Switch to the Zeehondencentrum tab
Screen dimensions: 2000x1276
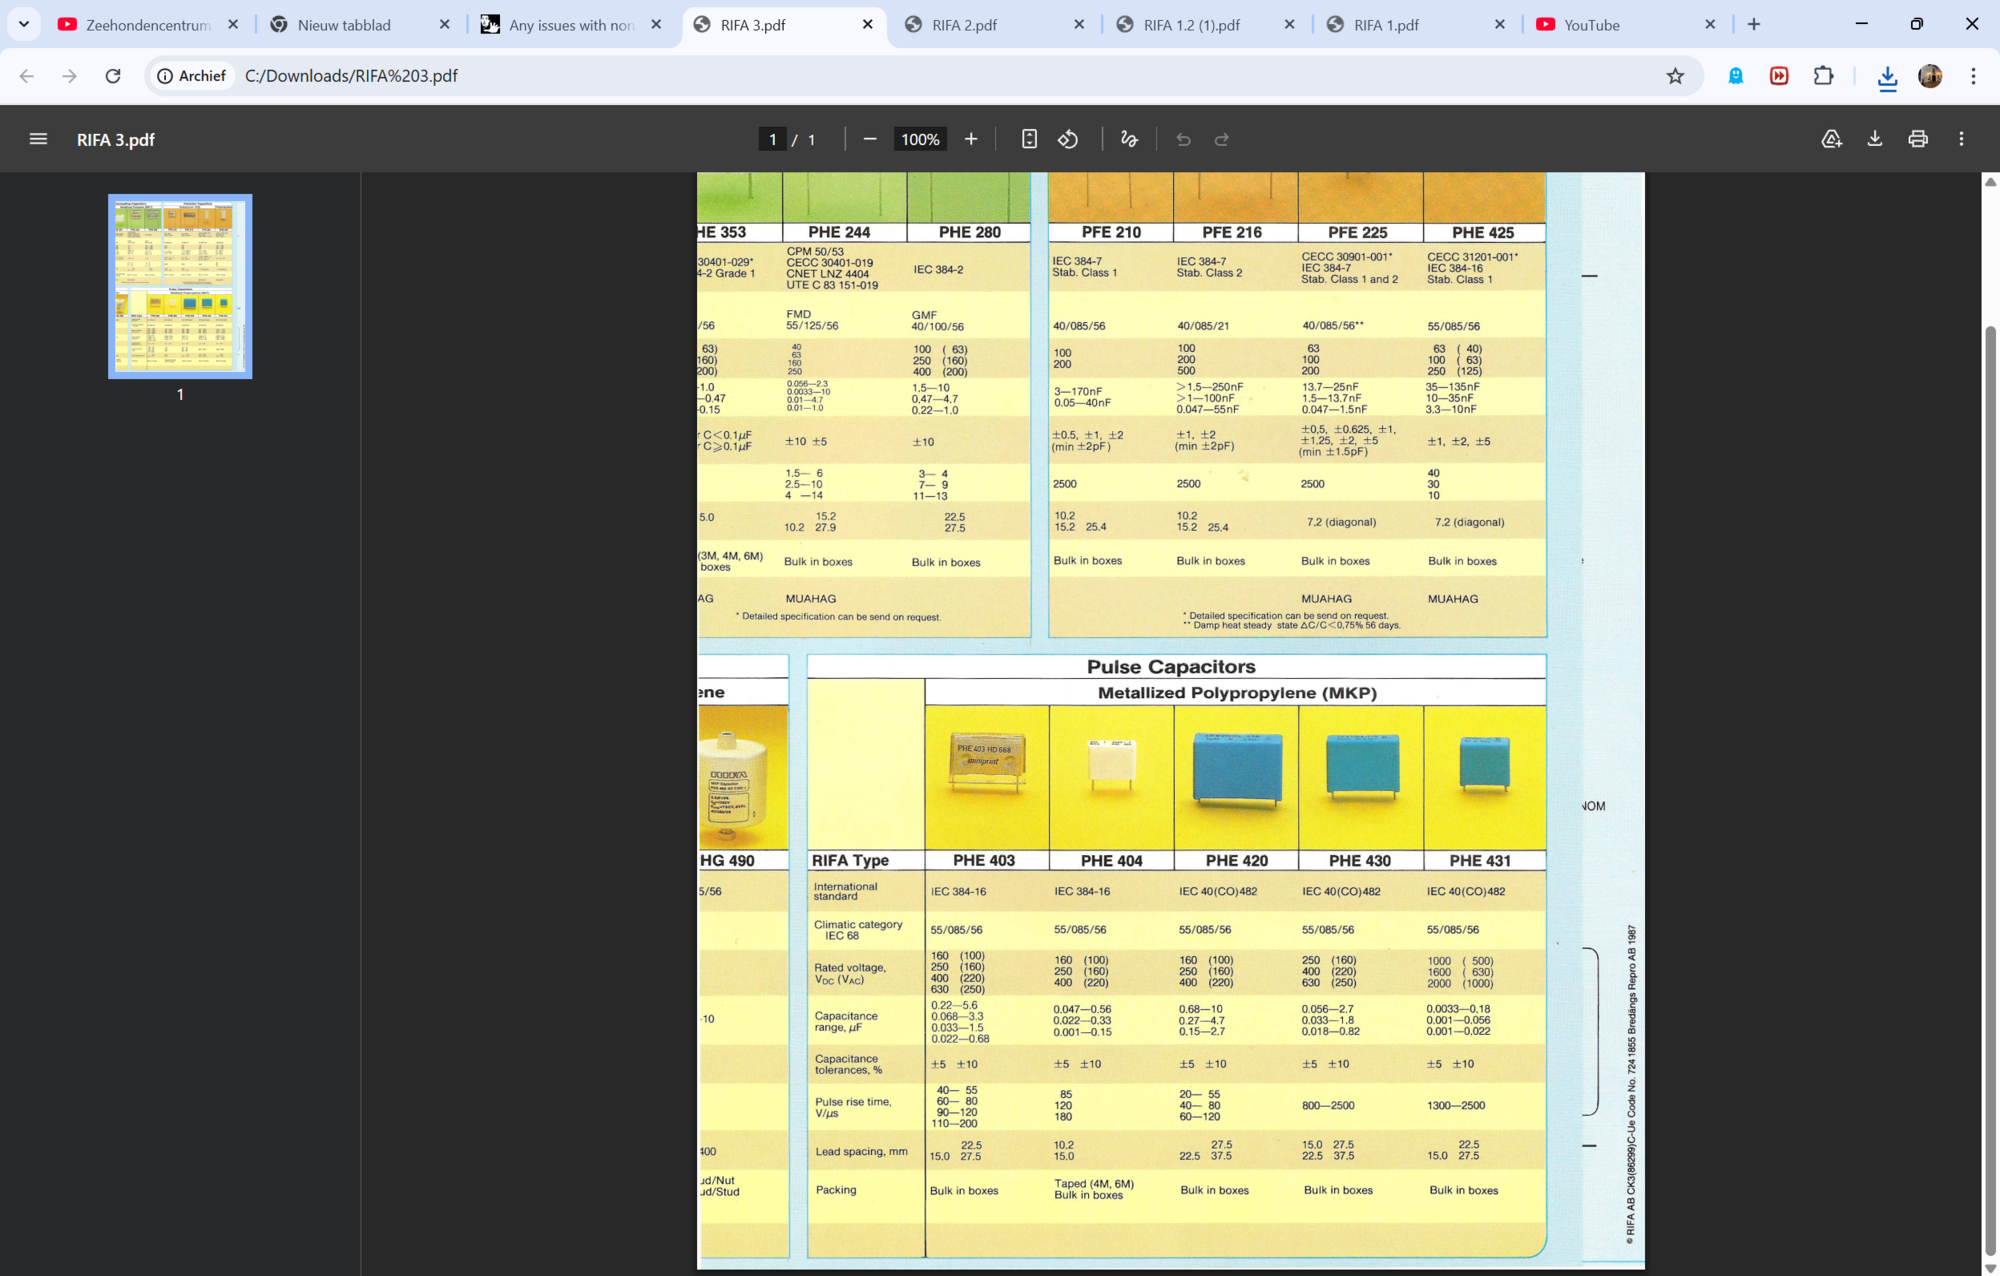point(149,25)
